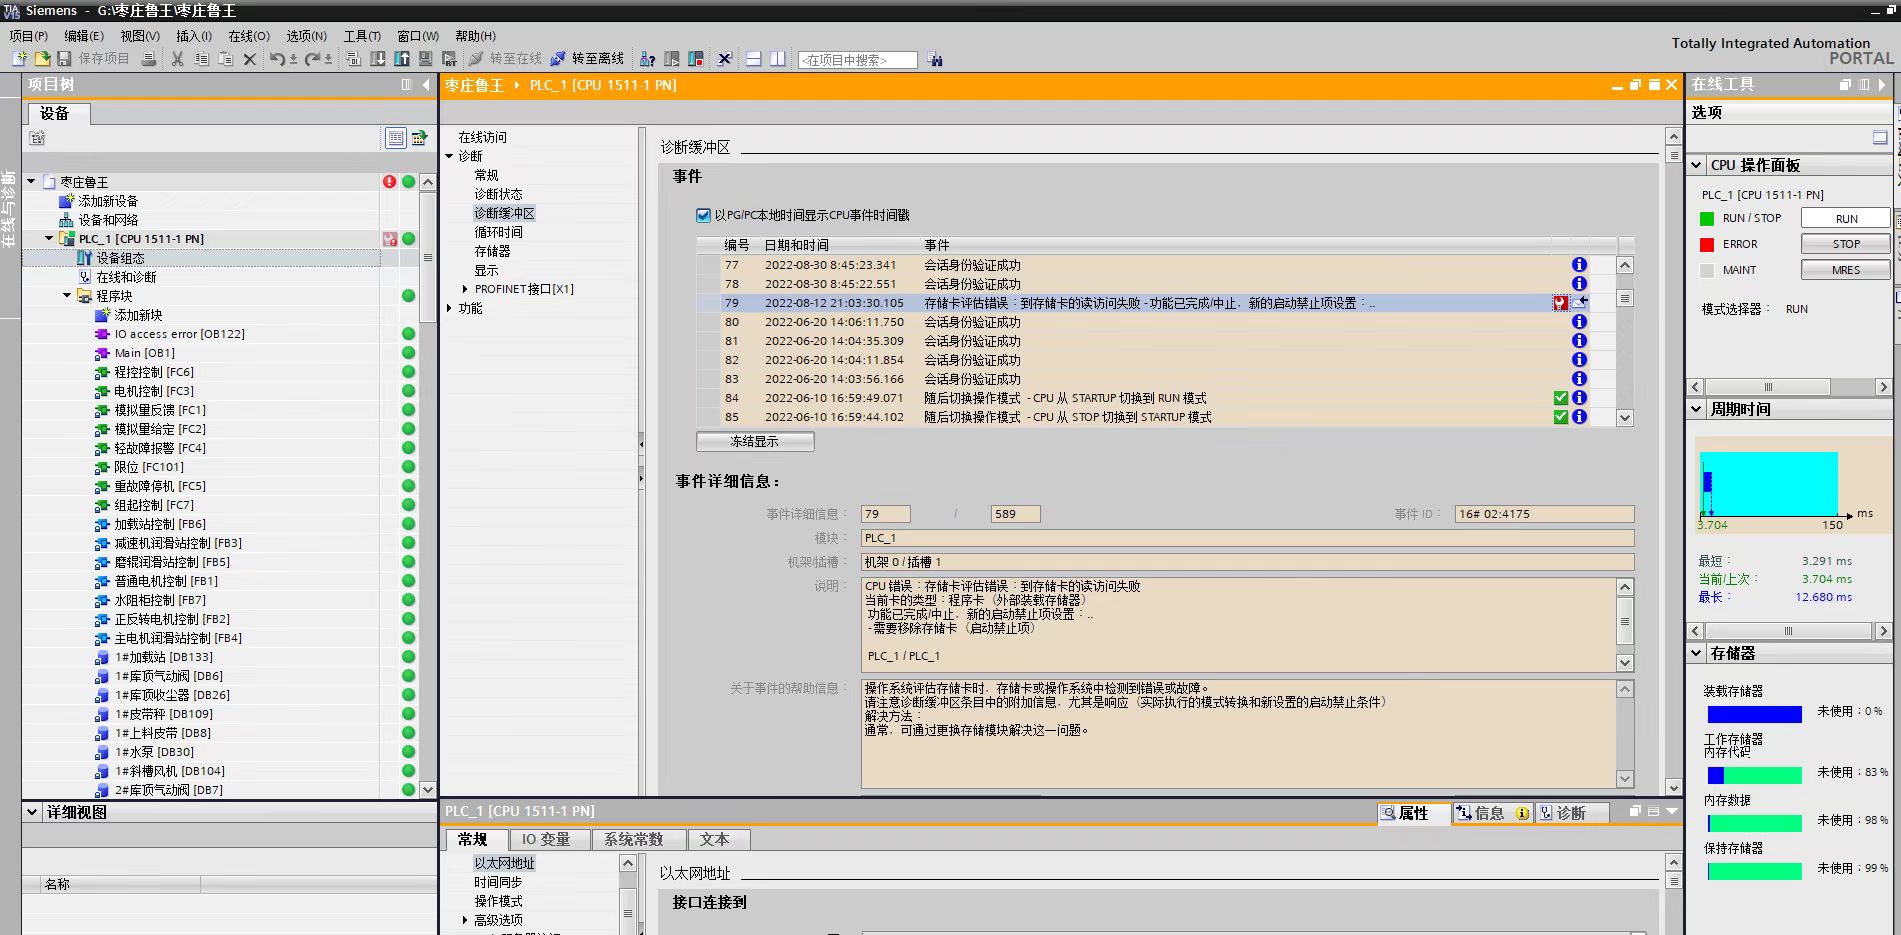
Task: Expand the 功能 navigation section
Action: pyautogui.click(x=450, y=308)
